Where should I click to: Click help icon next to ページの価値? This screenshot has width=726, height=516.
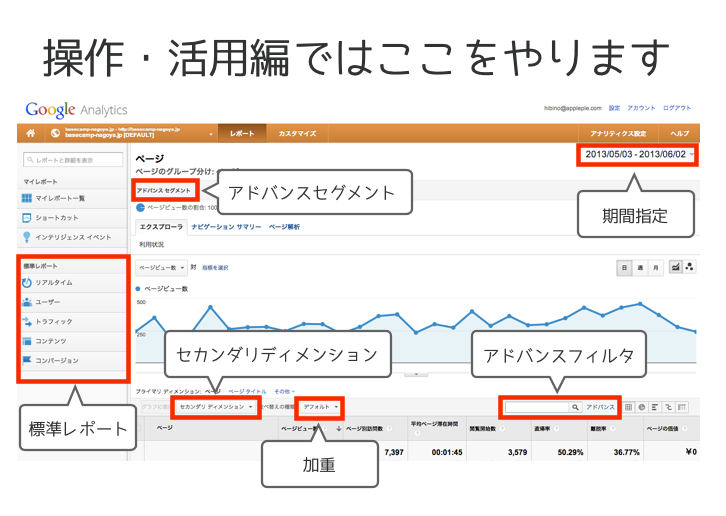(684, 428)
